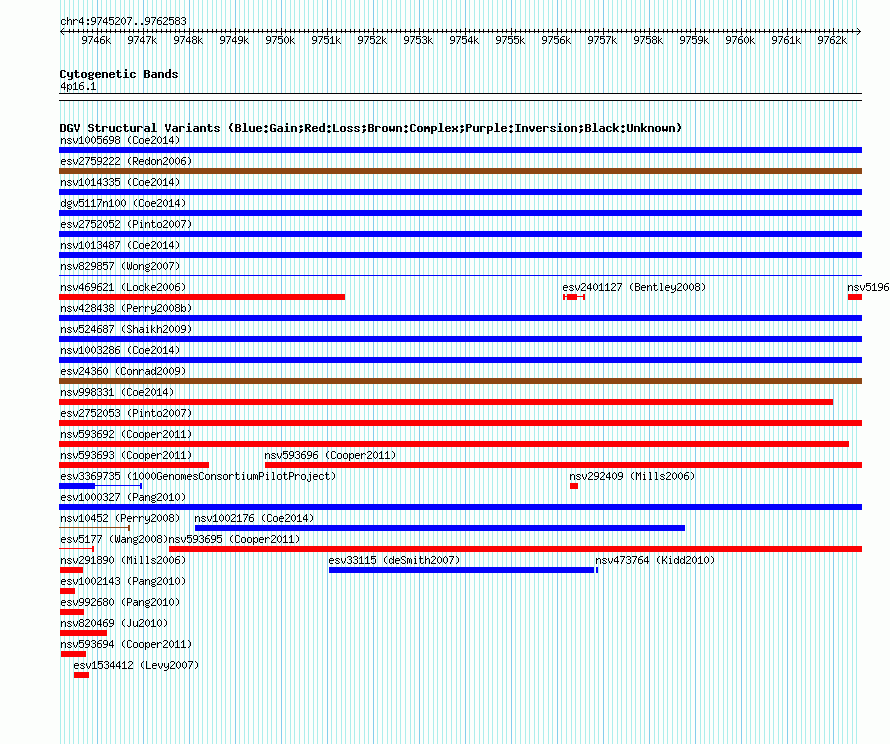
Task: Select the nsv998331 (Coe2014) label
Action: point(117,392)
